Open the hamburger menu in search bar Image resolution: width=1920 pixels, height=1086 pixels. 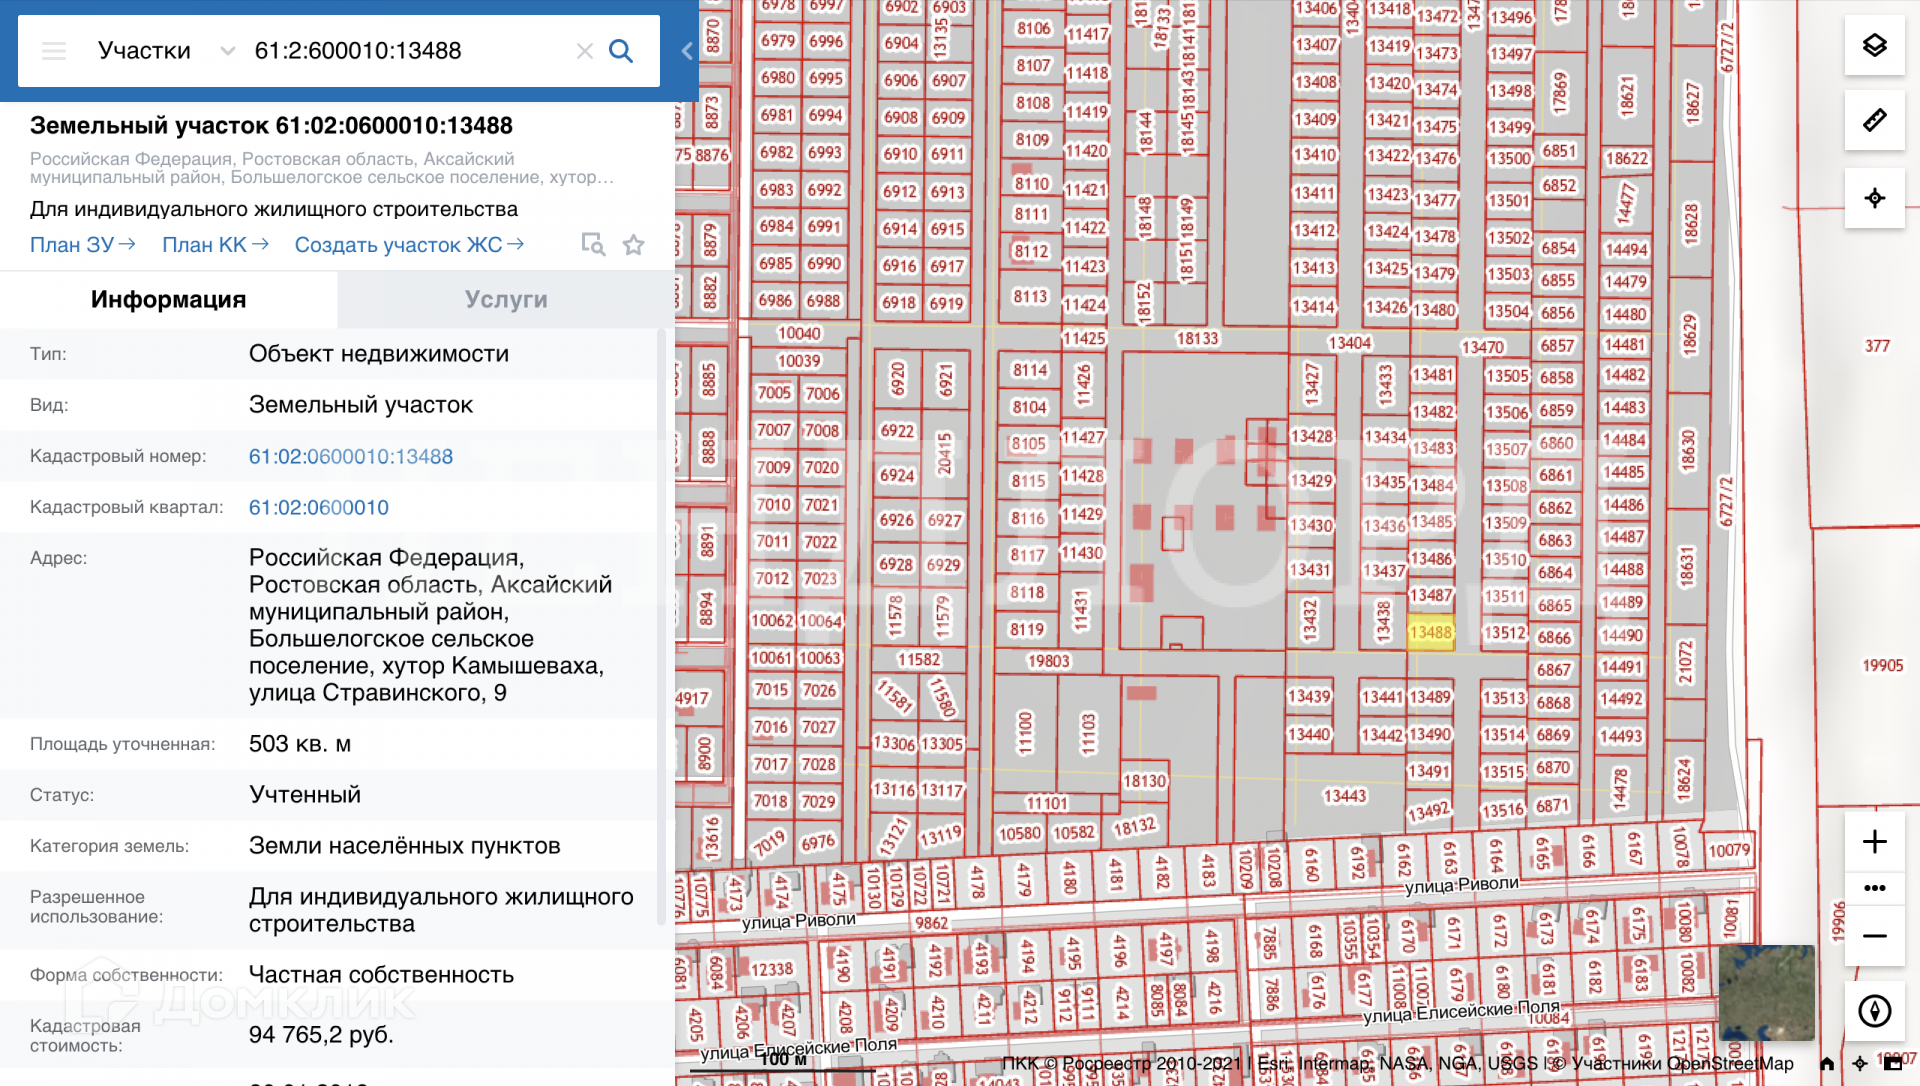pyautogui.click(x=54, y=51)
